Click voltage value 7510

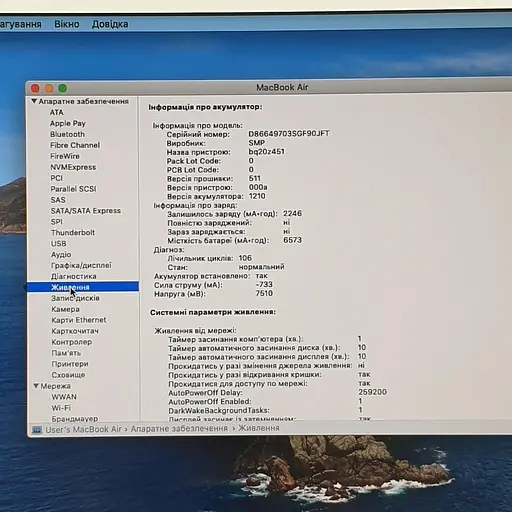[264, 293]
